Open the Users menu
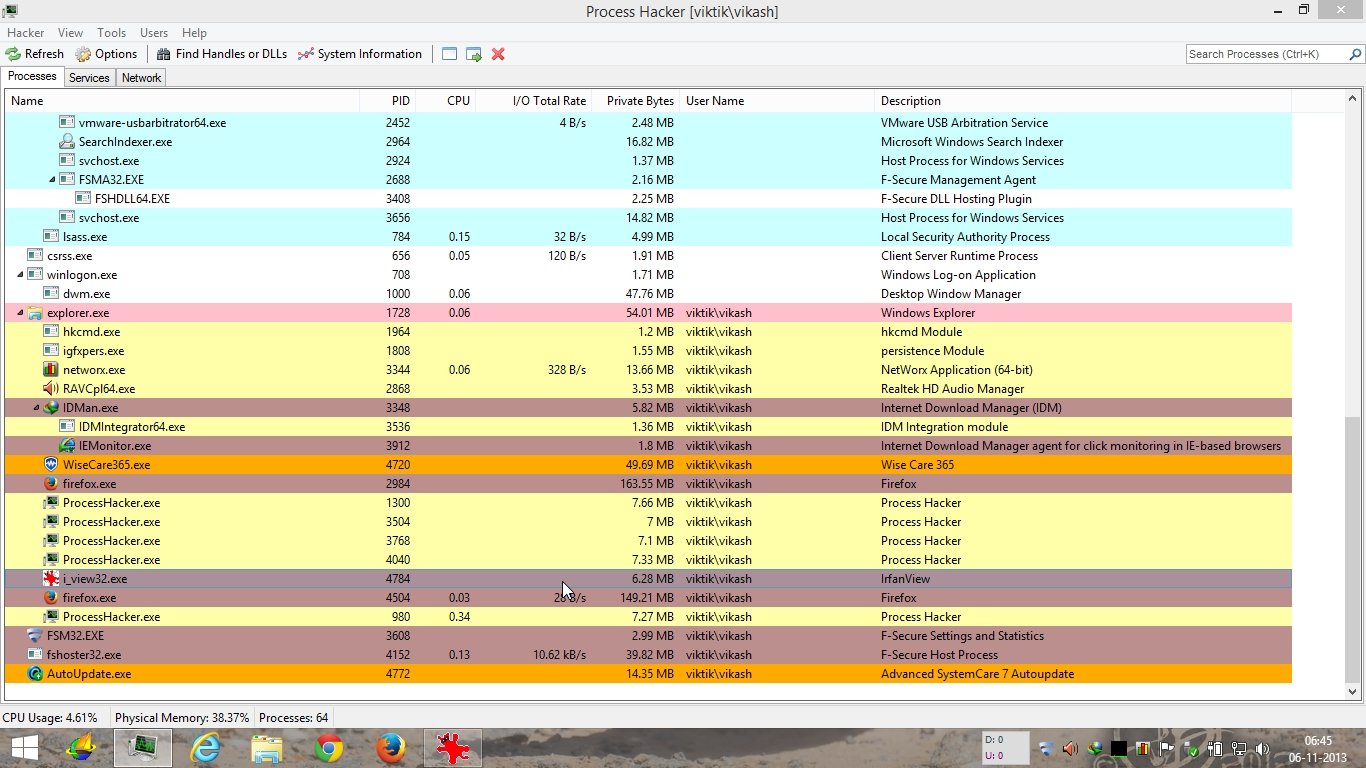This screenshot has width=1366, height=768. click(154, 33)
